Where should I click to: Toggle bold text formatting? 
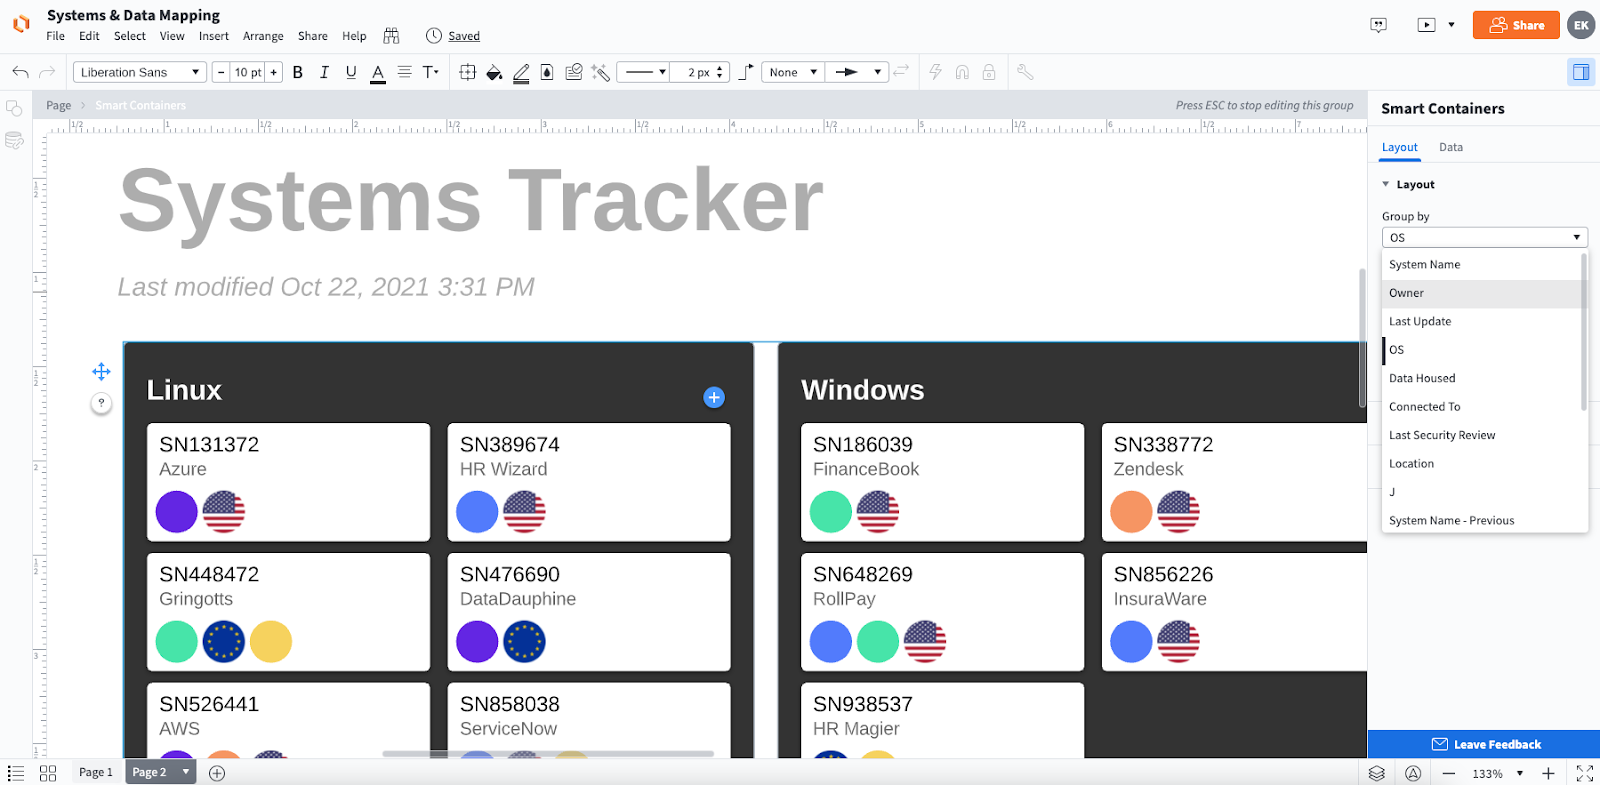coord(297,72)
